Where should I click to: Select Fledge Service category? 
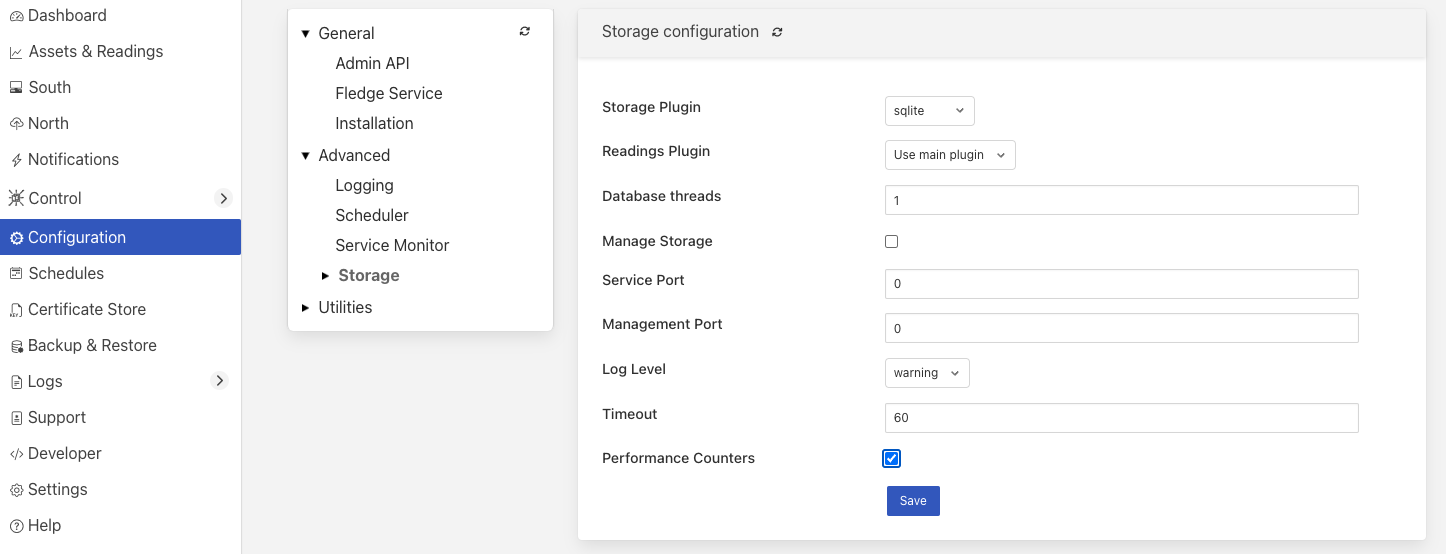tap(389, 94)
